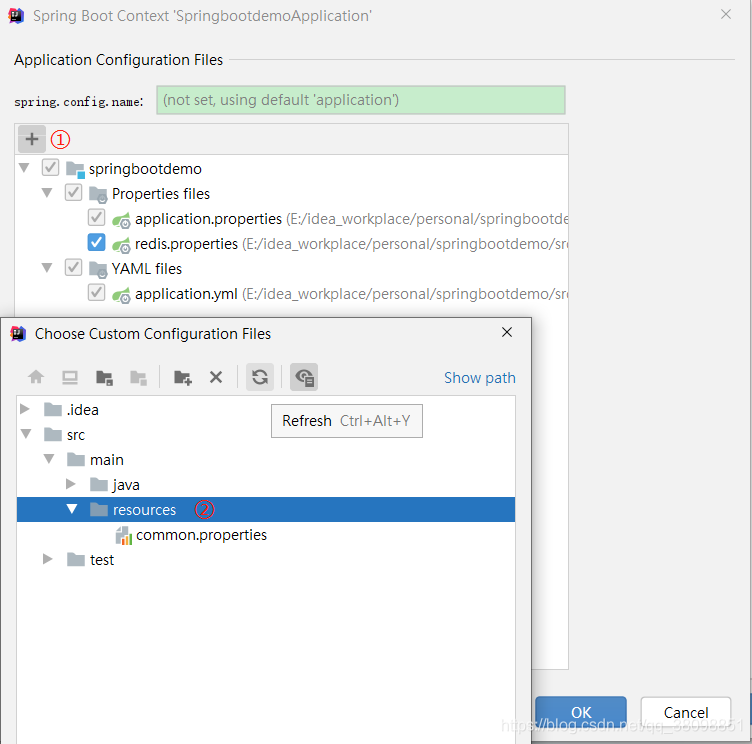
Task: Click the common.properties file icon
Action: coord(124,535)
